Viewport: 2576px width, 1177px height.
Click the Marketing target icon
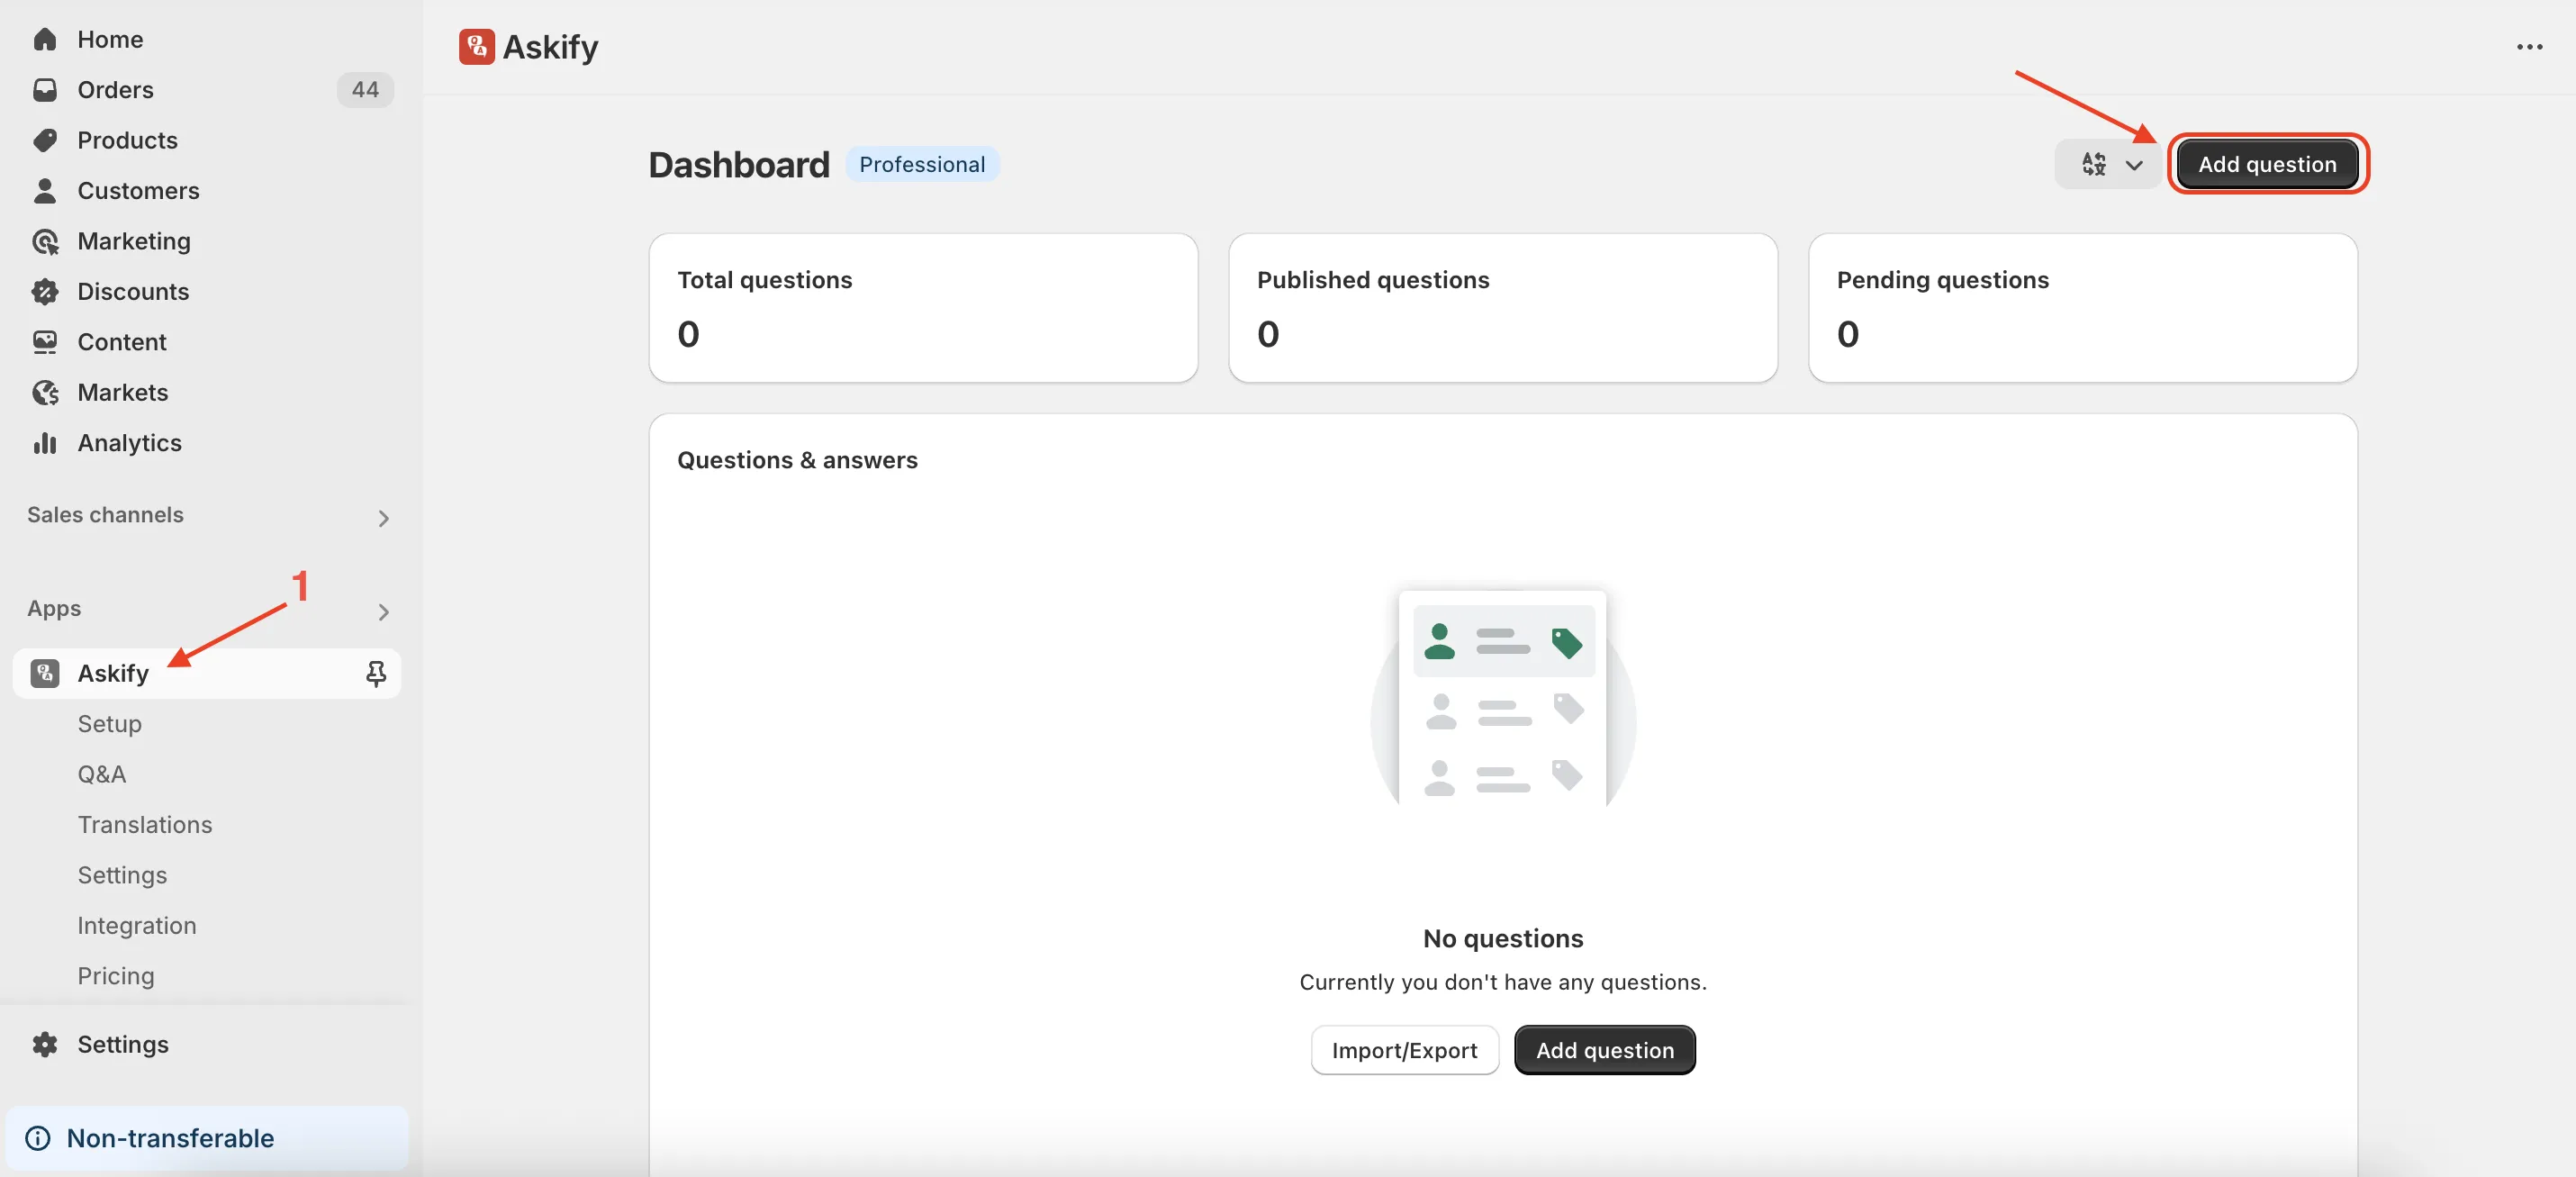point(45,241)
